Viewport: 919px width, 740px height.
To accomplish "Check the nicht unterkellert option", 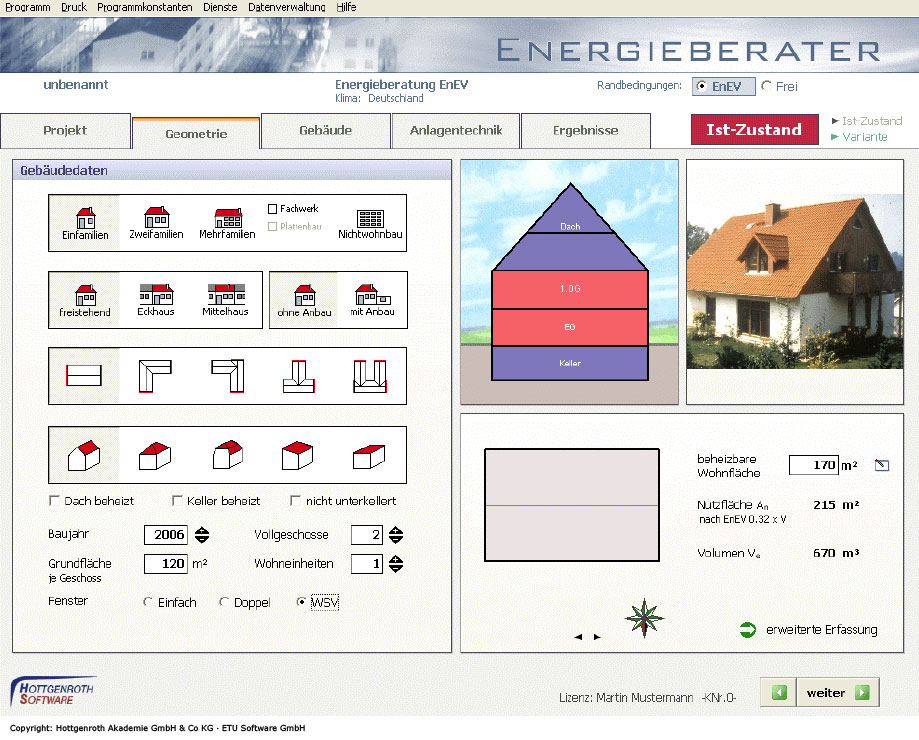I will (295, 500).
